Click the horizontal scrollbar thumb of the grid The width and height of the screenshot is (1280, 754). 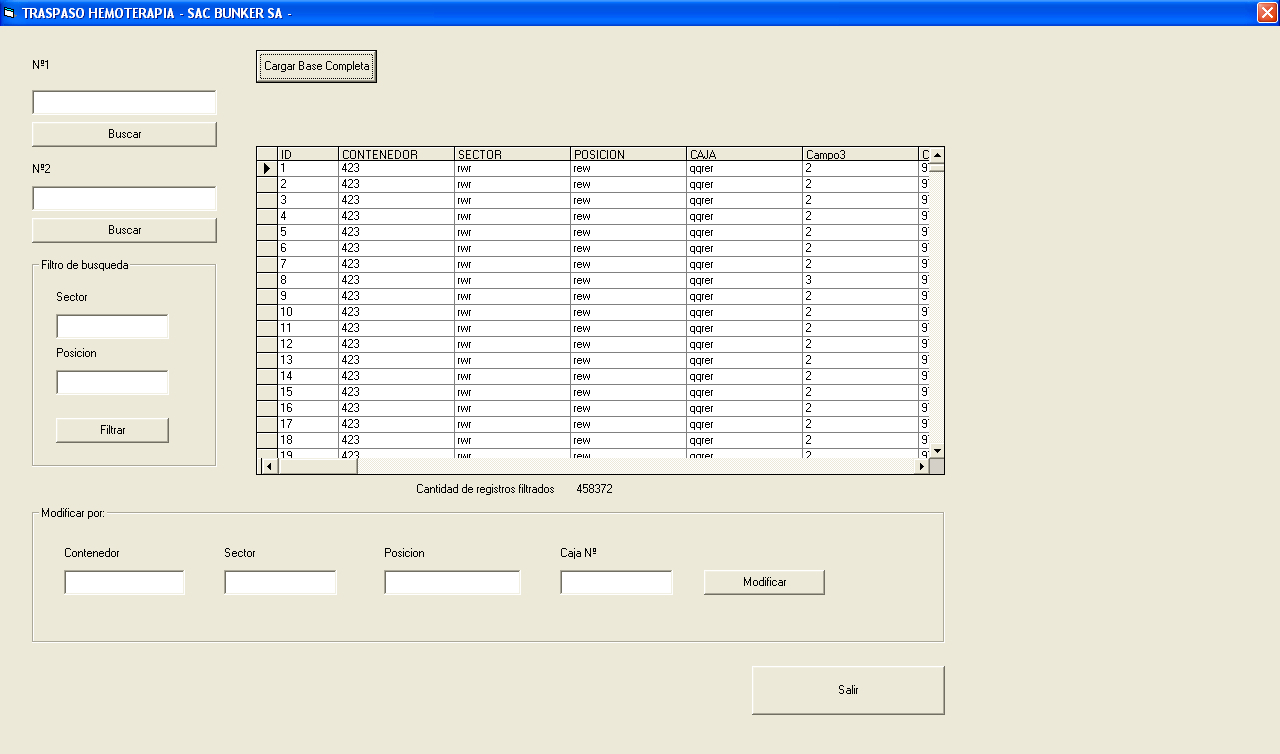(x=318, y=466)
